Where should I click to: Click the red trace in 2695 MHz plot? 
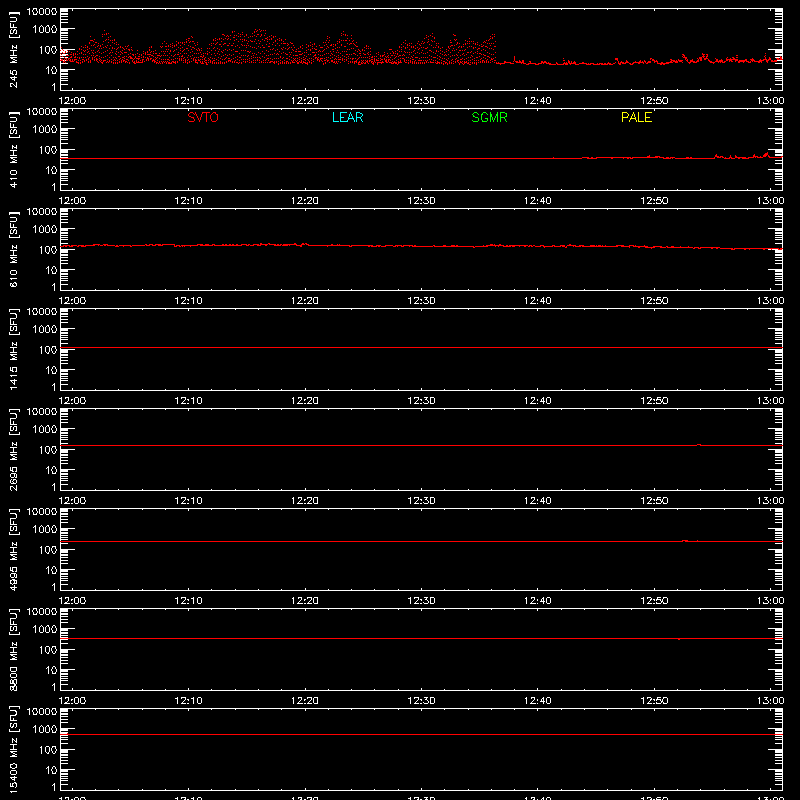(x=421, y=445)
